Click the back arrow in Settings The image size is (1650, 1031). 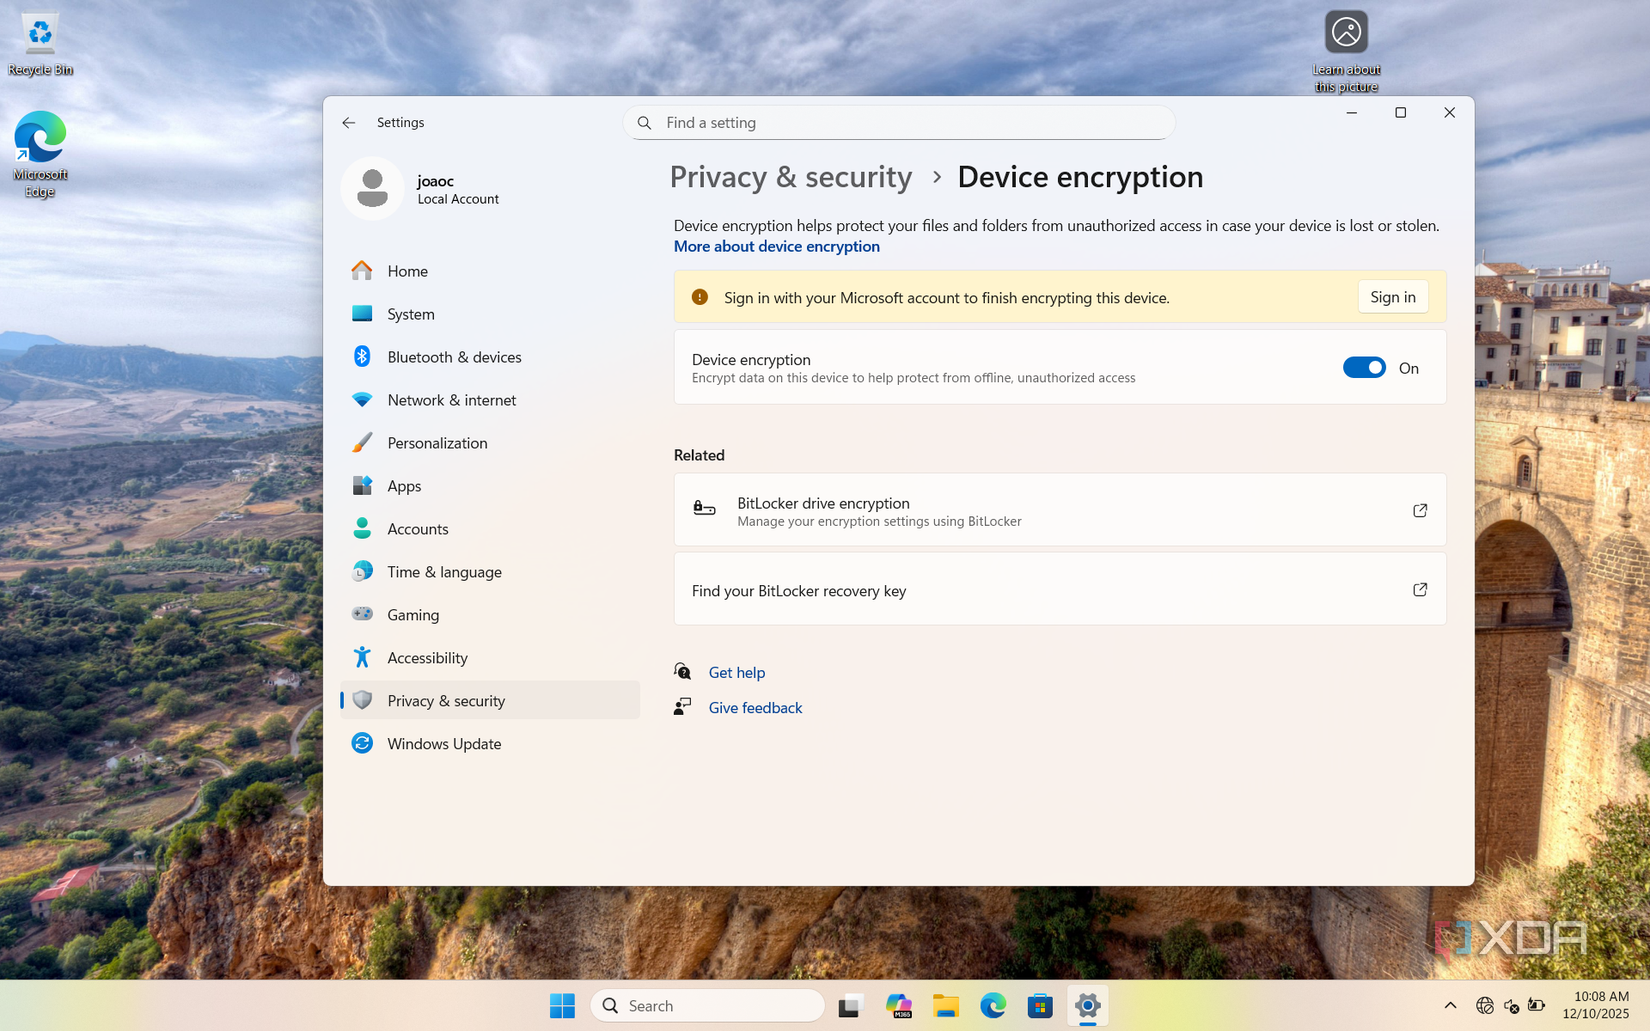pos(349,122)
